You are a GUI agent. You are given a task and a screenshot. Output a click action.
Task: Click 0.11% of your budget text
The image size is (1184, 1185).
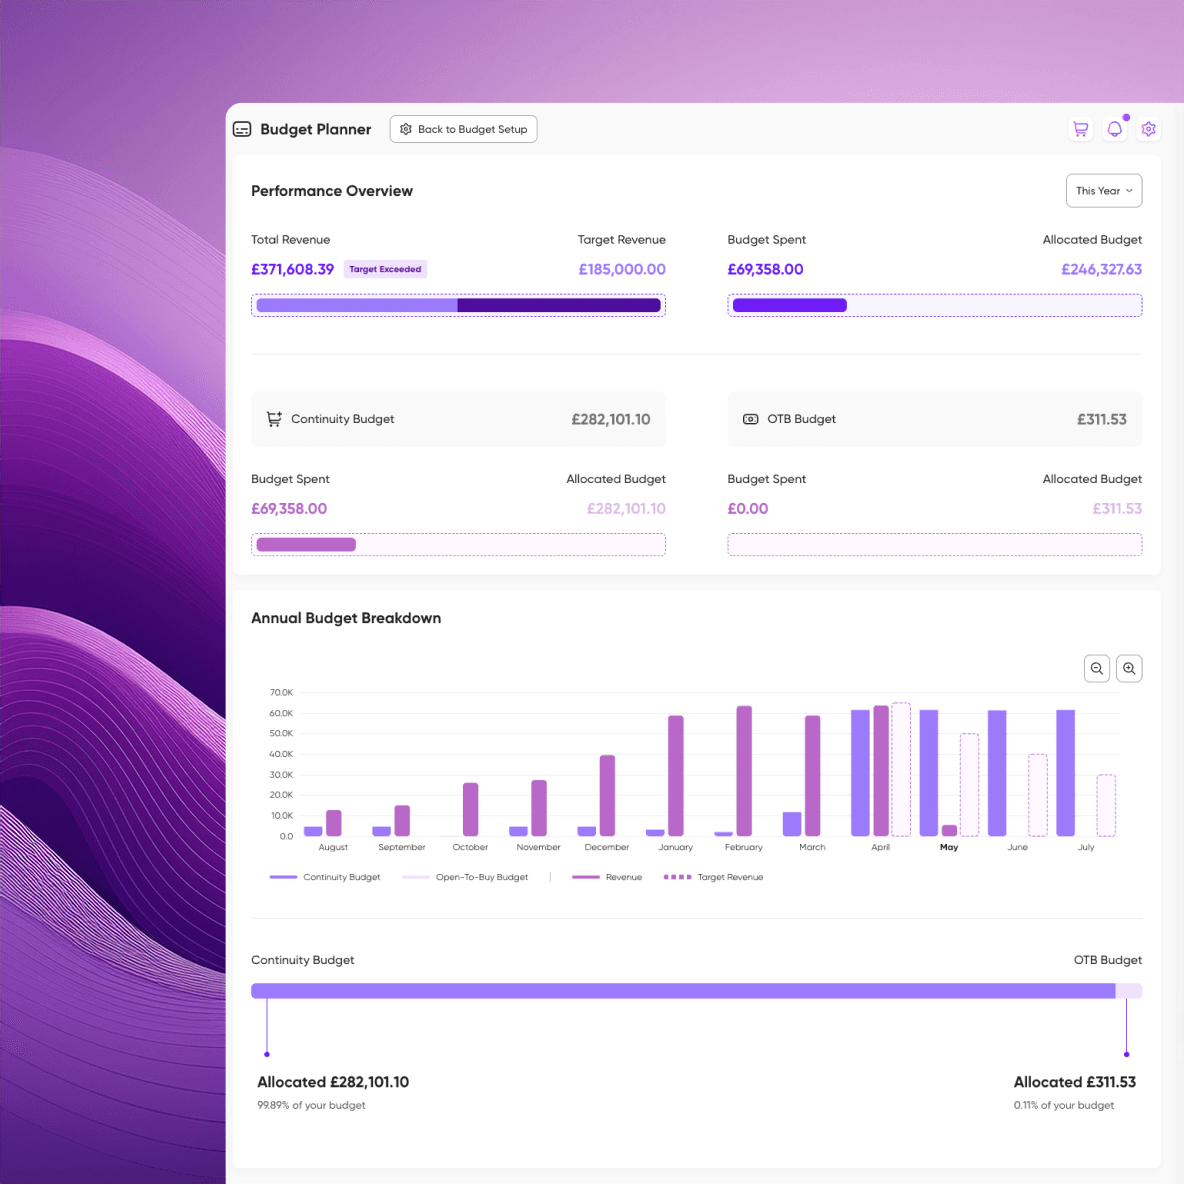pos(1064,1106)
